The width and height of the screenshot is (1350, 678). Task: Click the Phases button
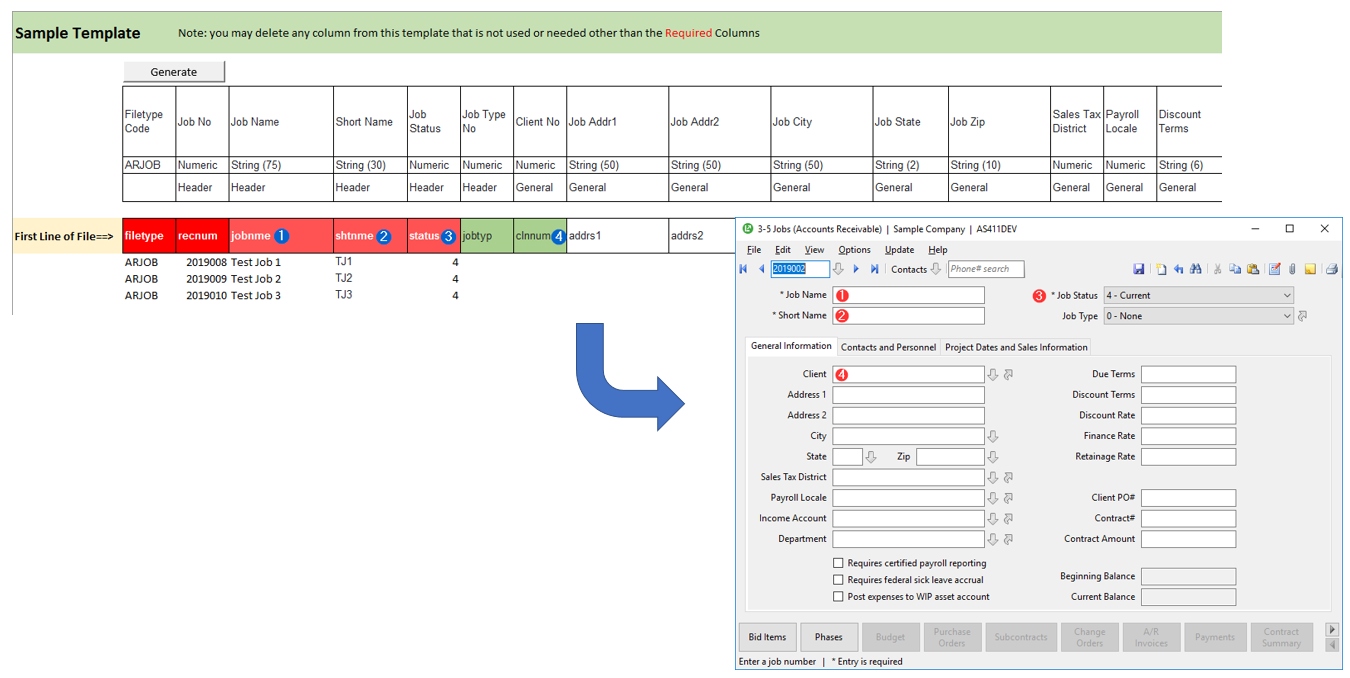(828, 637)
